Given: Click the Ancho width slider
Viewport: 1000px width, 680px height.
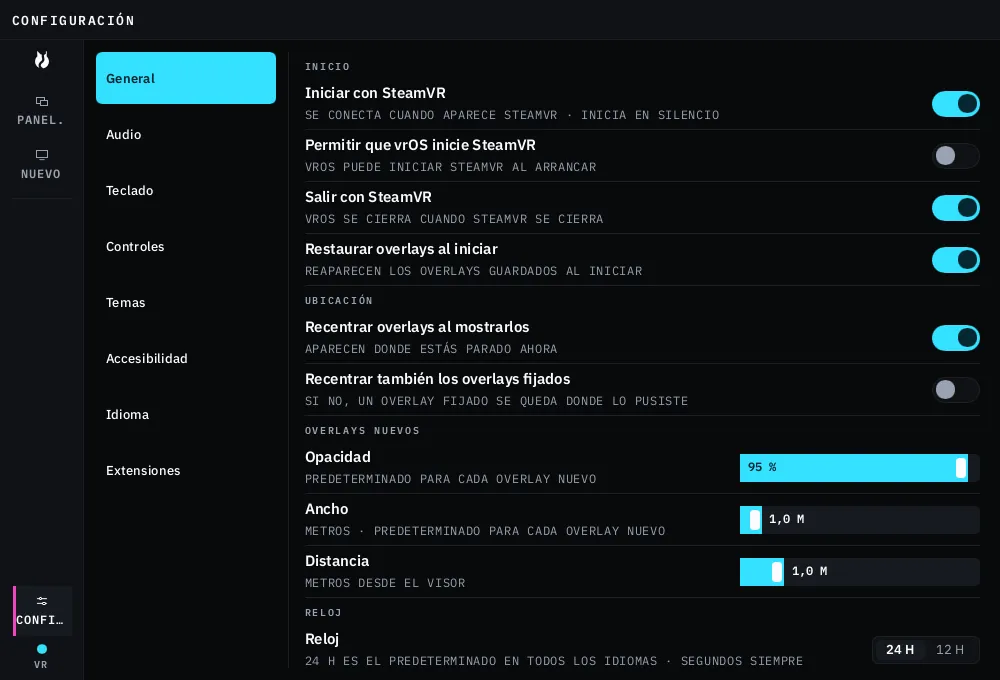Looking at the screenshot, I should tap(860, 520).
